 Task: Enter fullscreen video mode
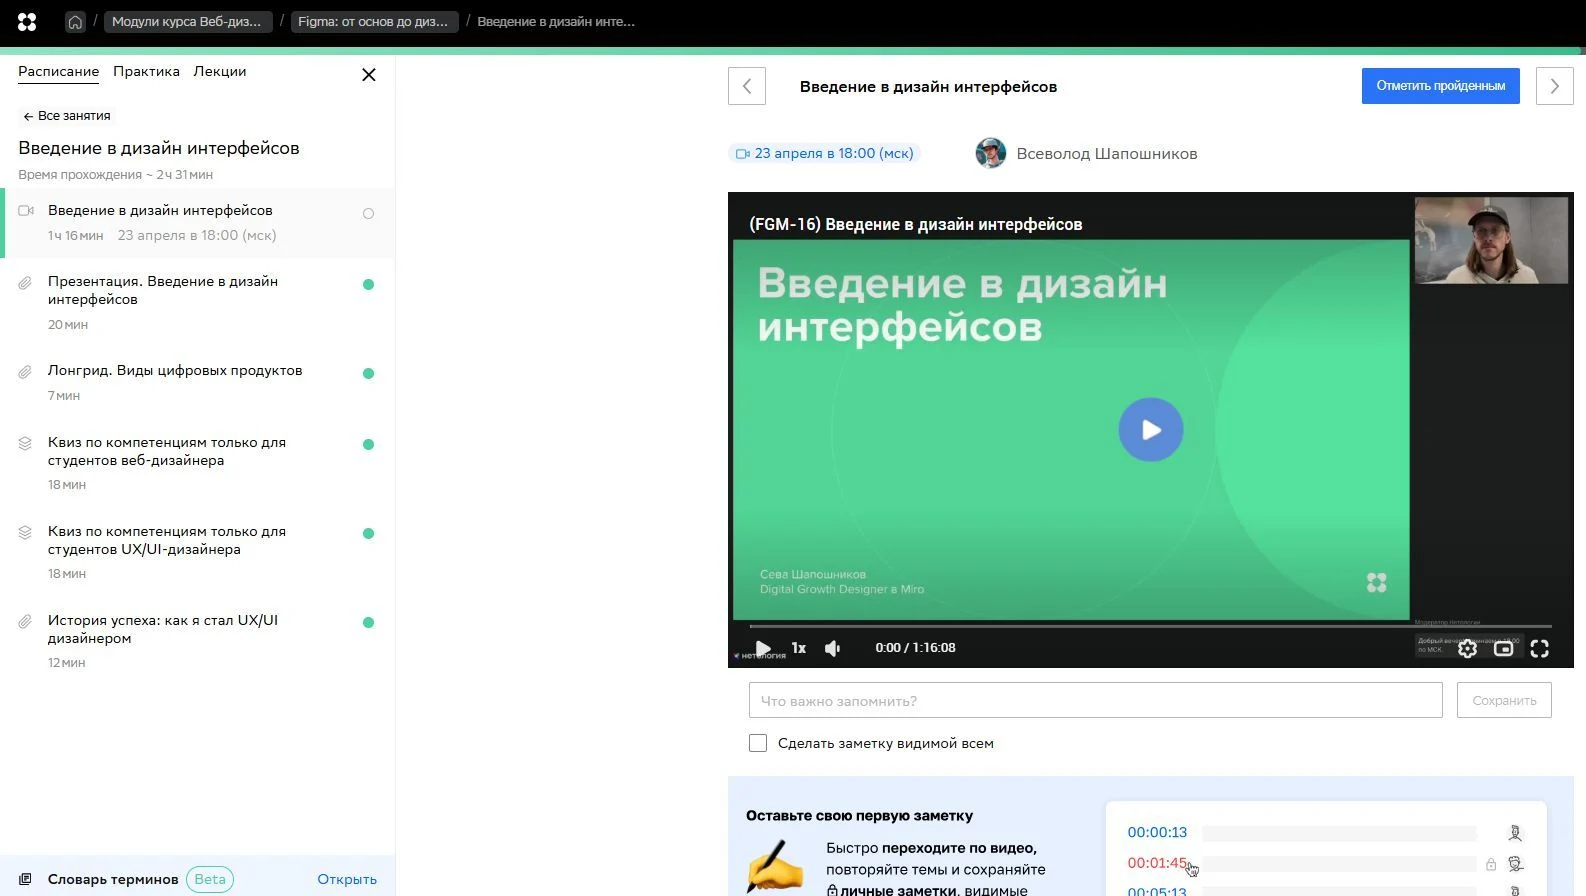(1540, 649)
